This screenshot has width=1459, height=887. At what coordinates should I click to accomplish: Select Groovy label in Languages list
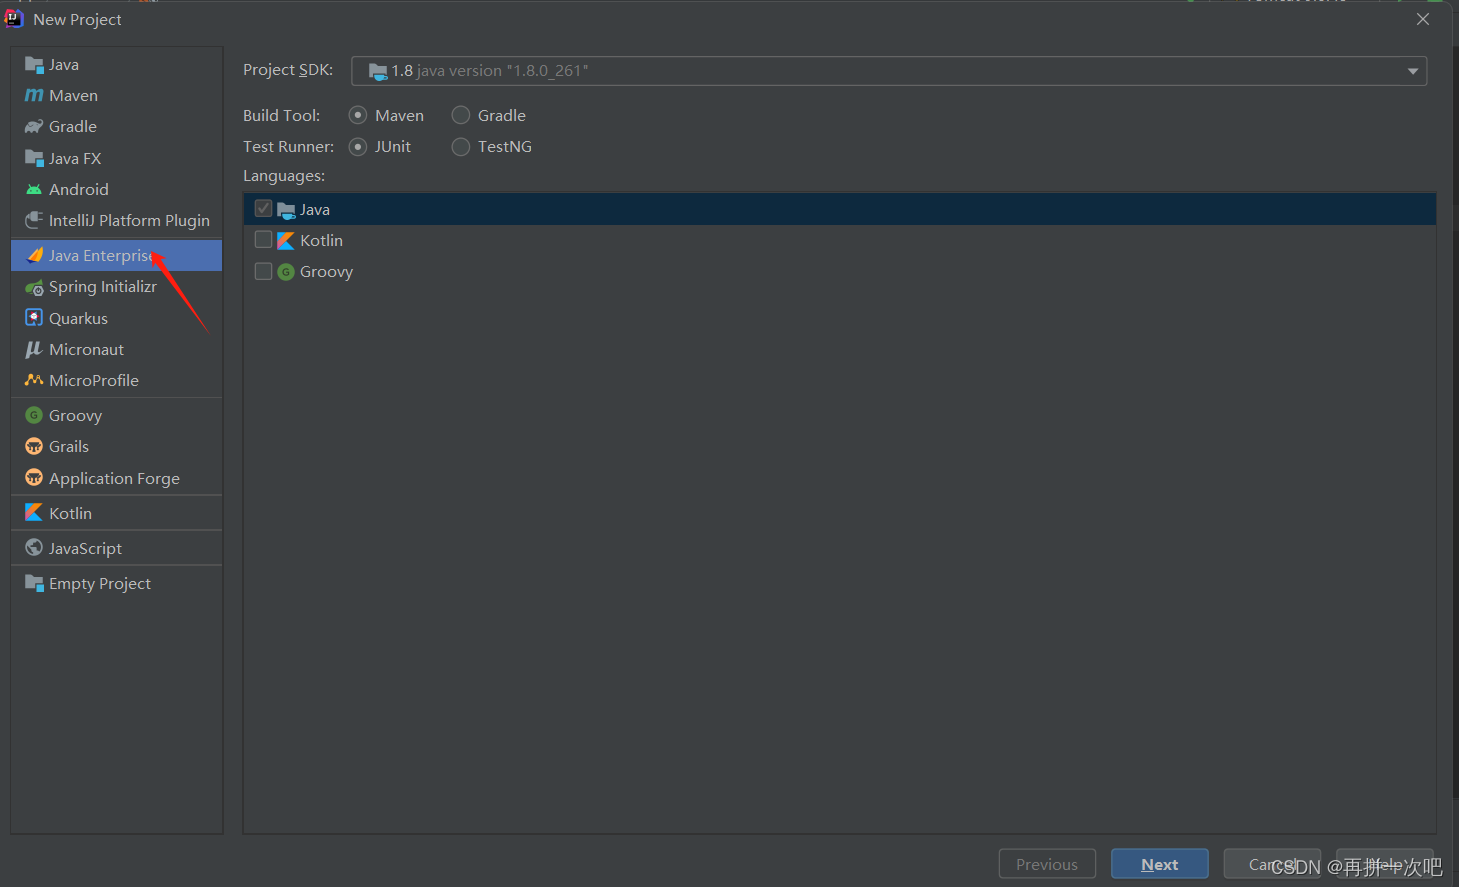pos(326,272)
